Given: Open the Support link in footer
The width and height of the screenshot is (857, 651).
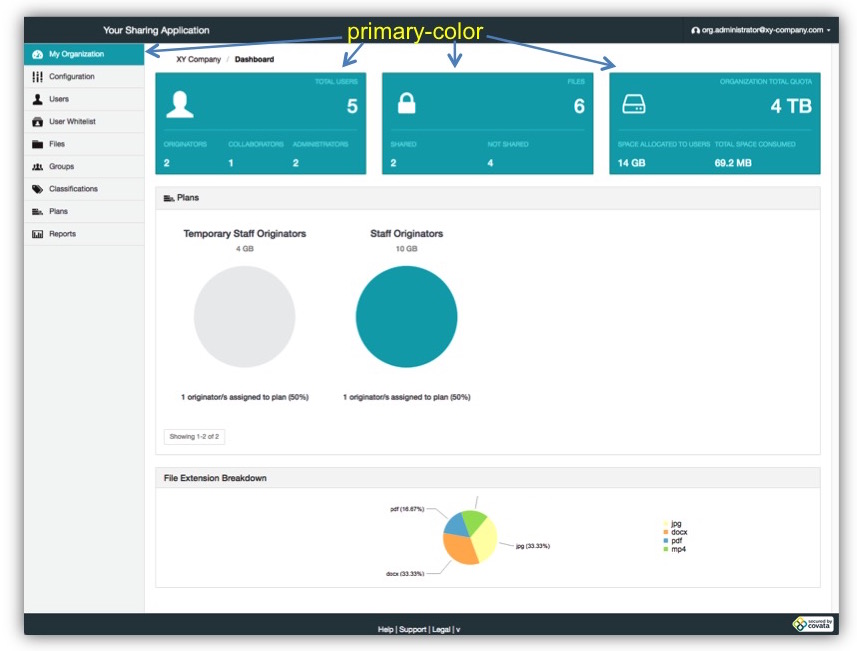Looking at the screenshot, I should point(414,629).
